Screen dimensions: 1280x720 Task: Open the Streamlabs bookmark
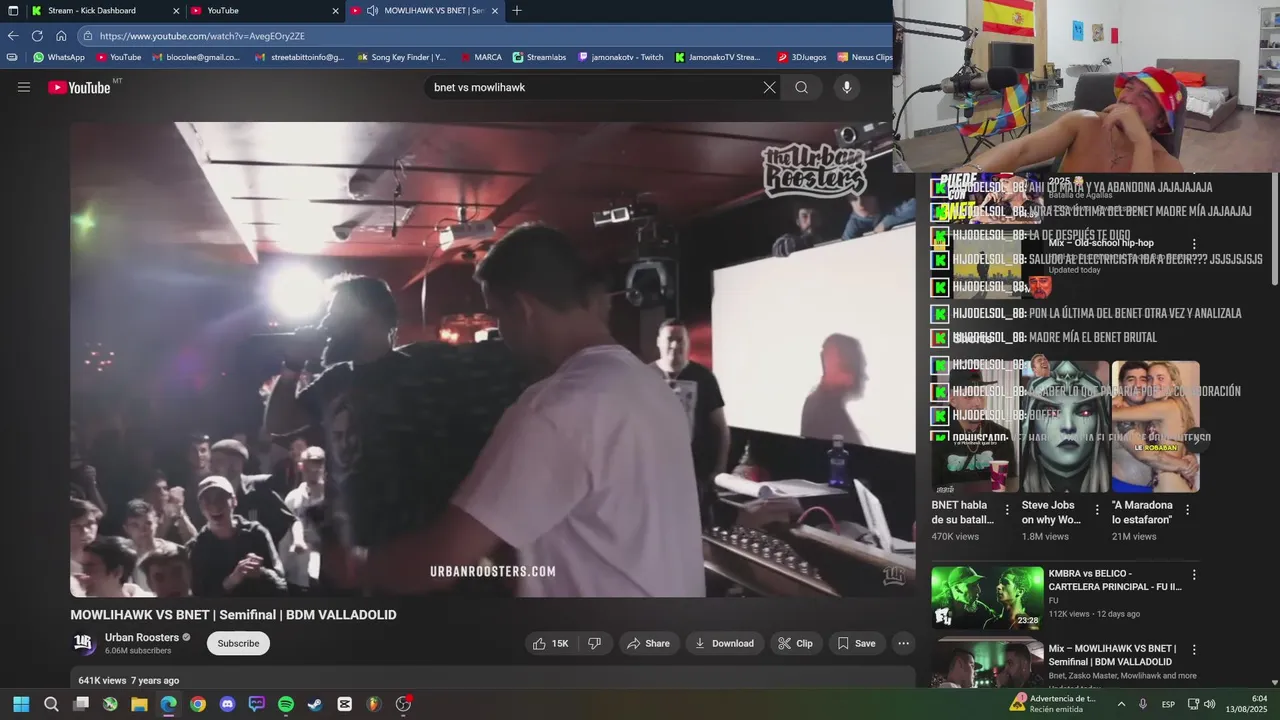pos(539,57)
